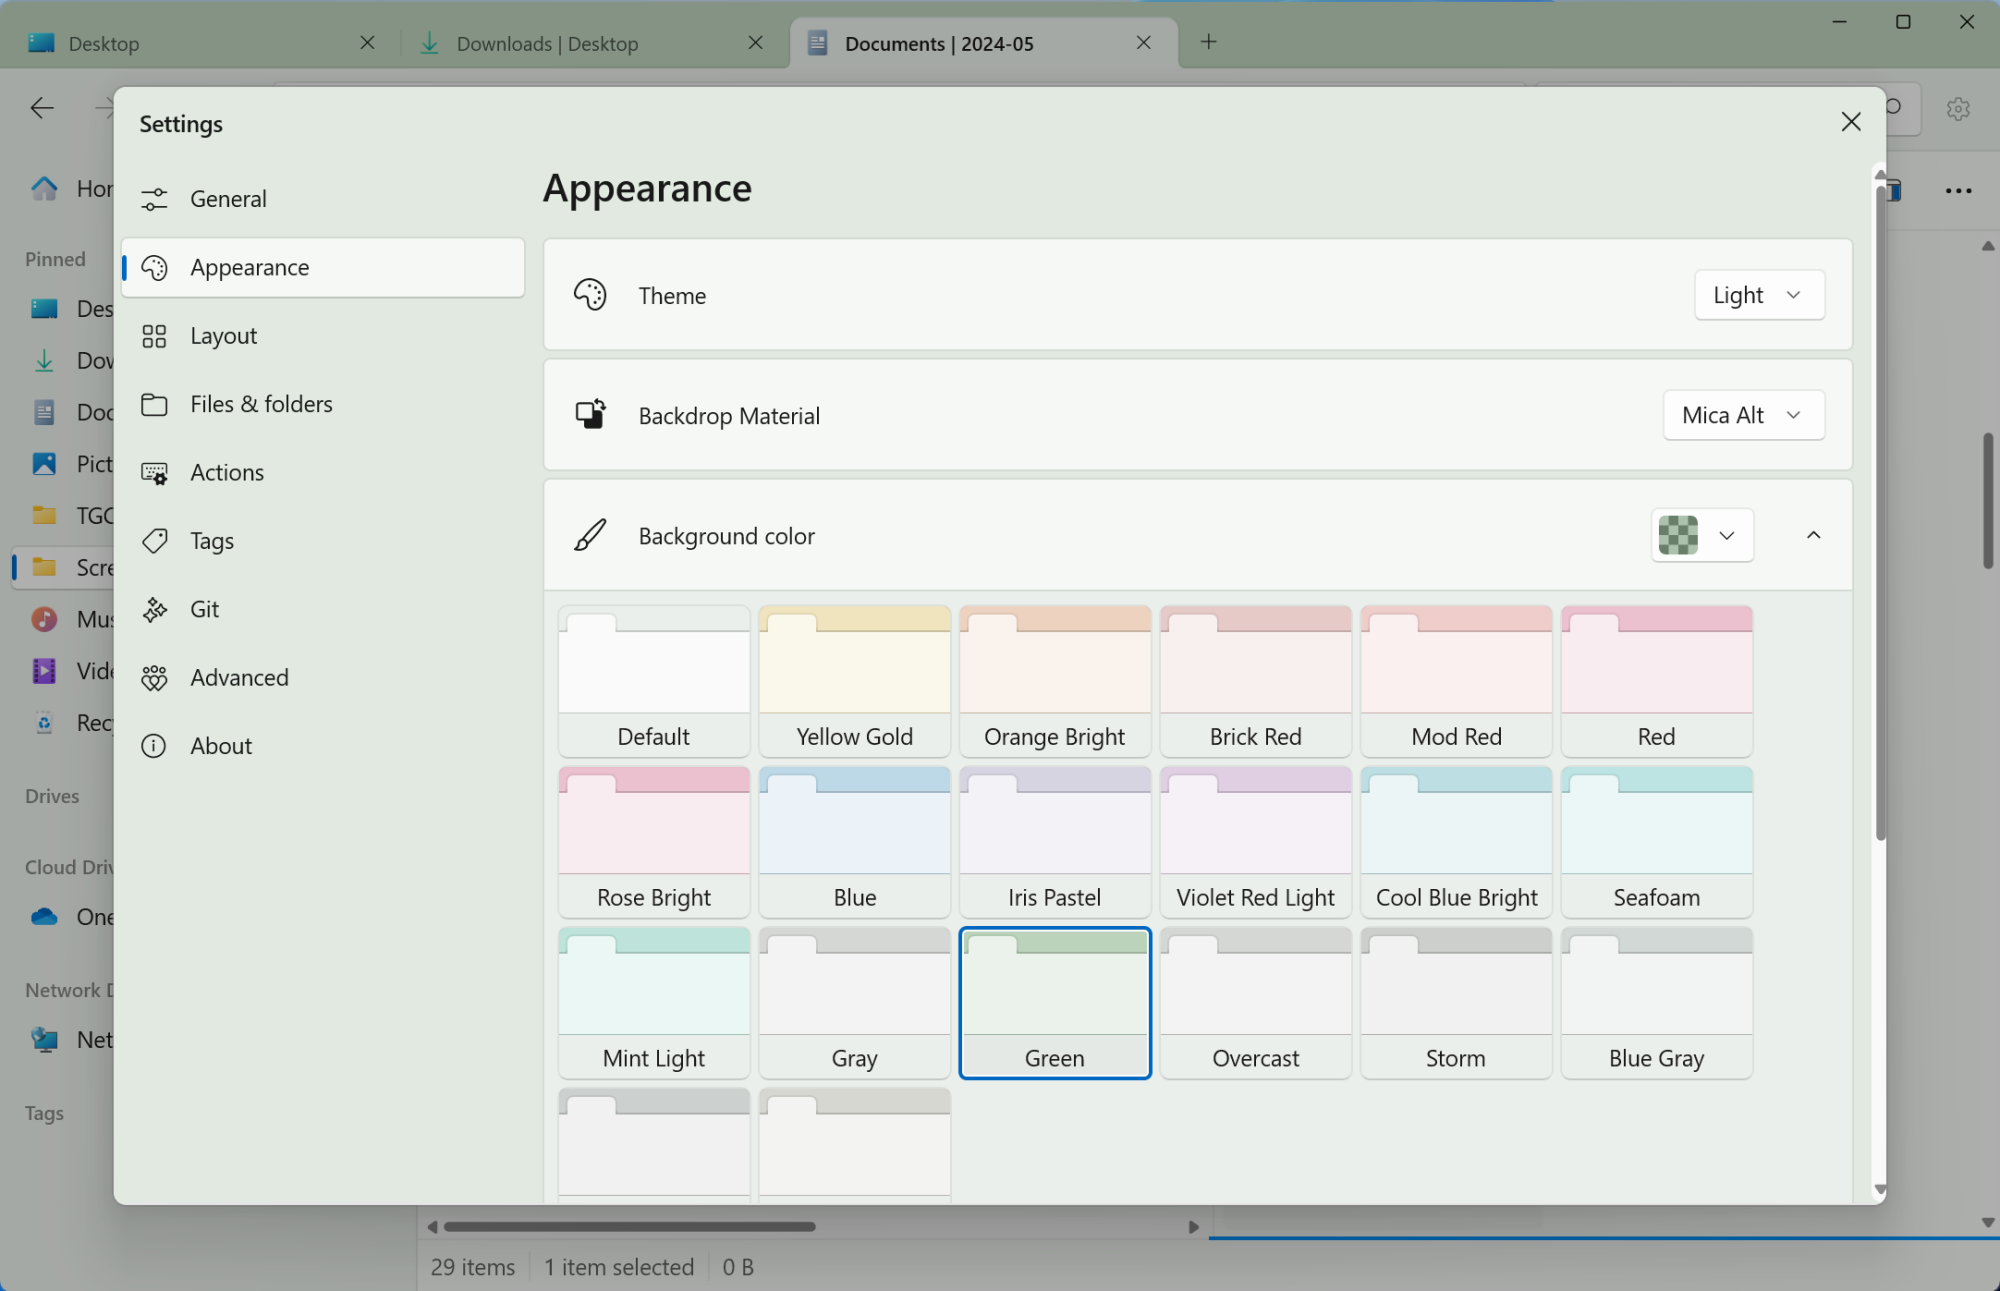Open the Theme dropdown showing Light

pos(1759,295)
